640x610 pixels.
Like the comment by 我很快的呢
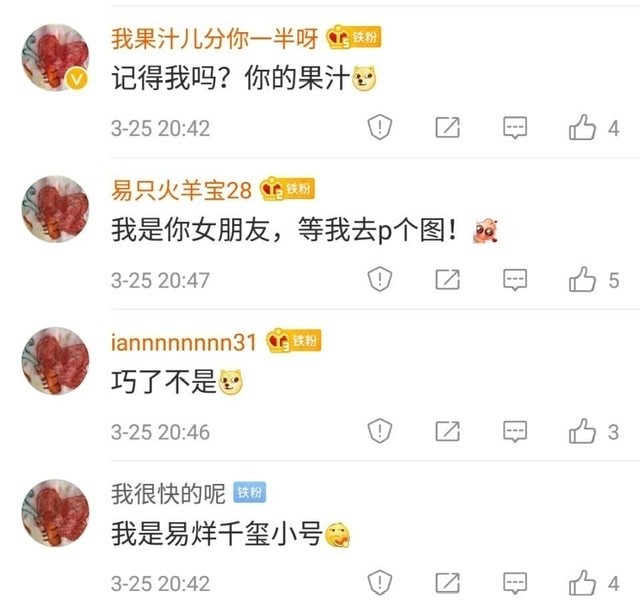(582, 583)
